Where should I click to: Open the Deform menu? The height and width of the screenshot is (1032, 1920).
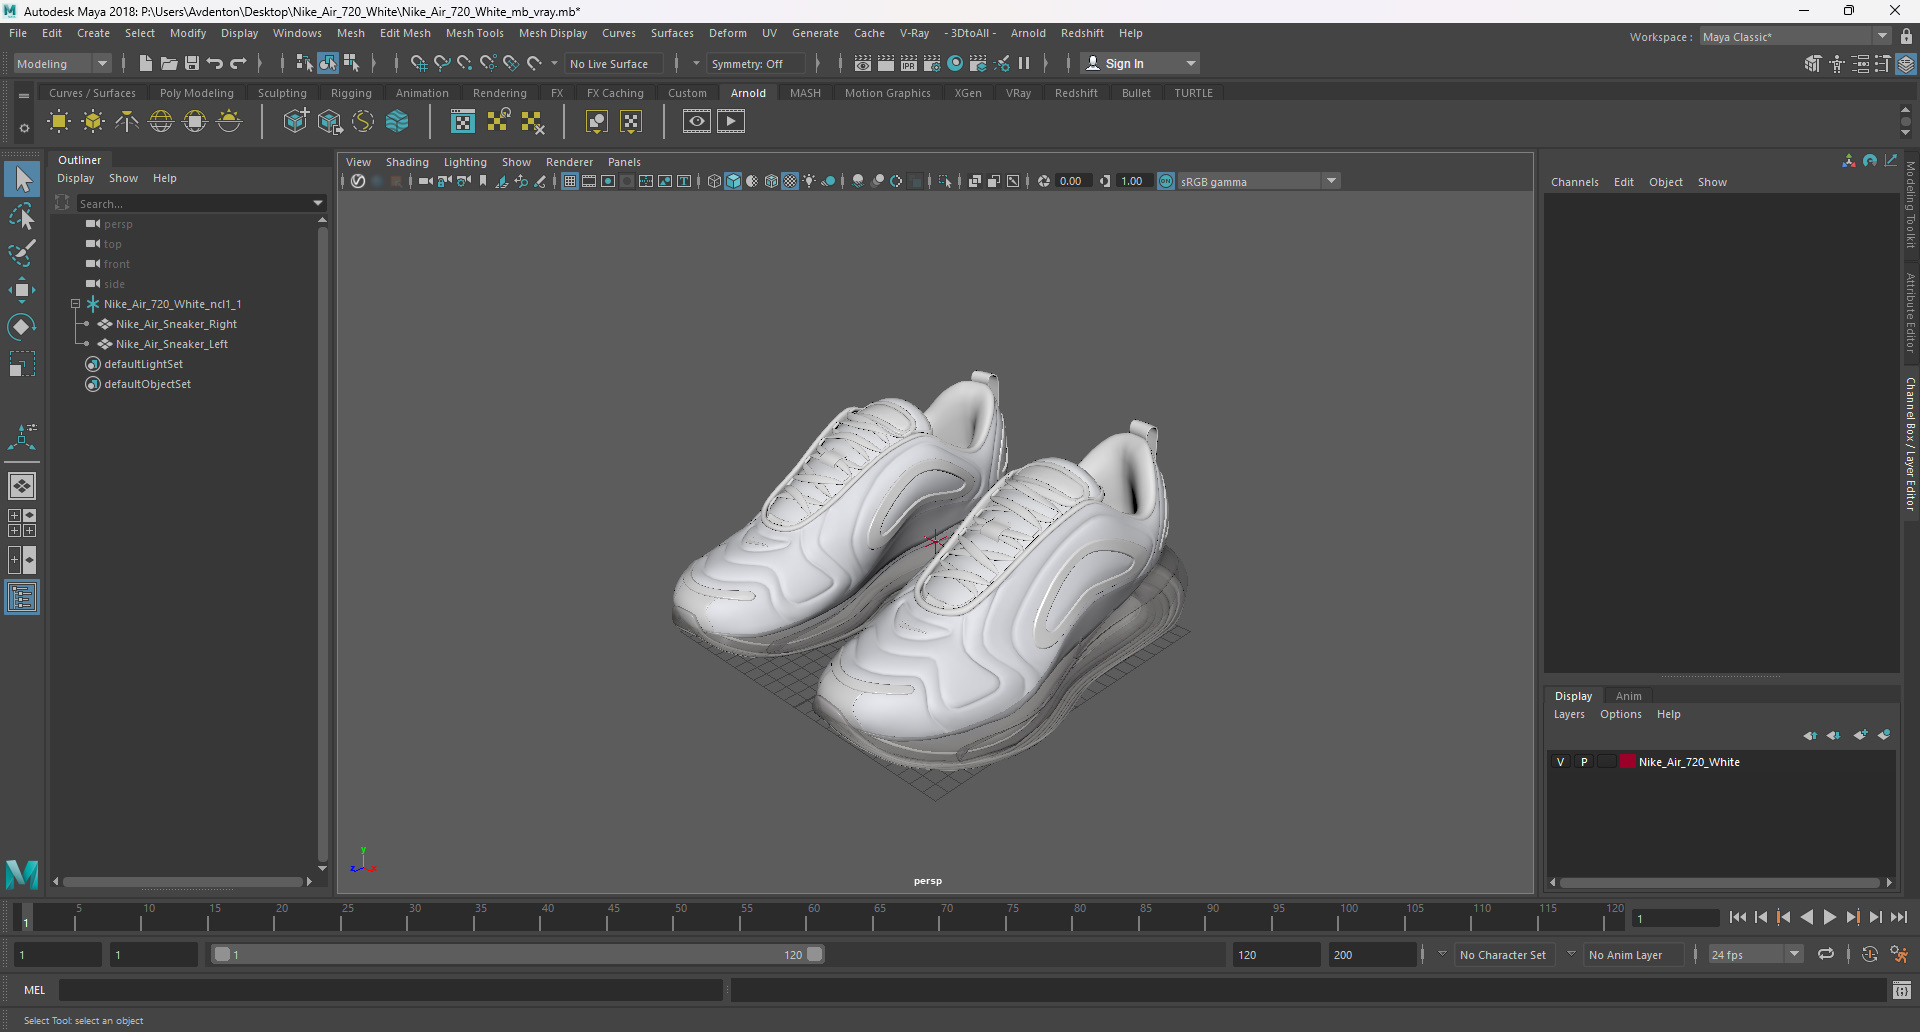pos(728,33)
